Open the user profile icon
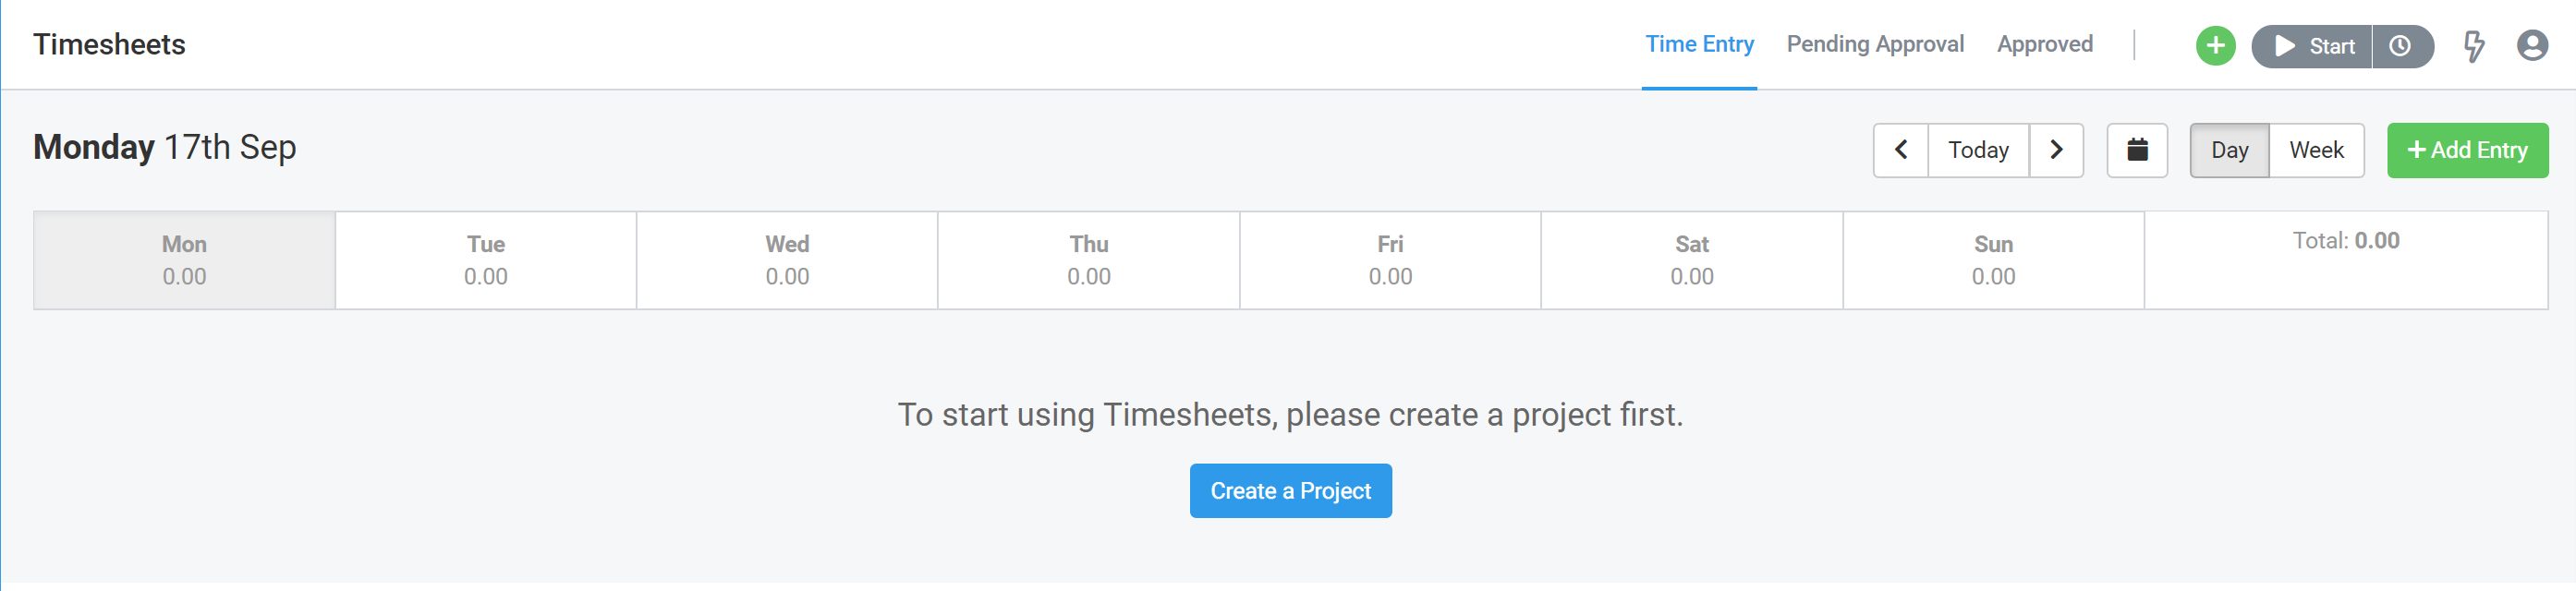The image size is (2576, 591). tap(2532, 46)
